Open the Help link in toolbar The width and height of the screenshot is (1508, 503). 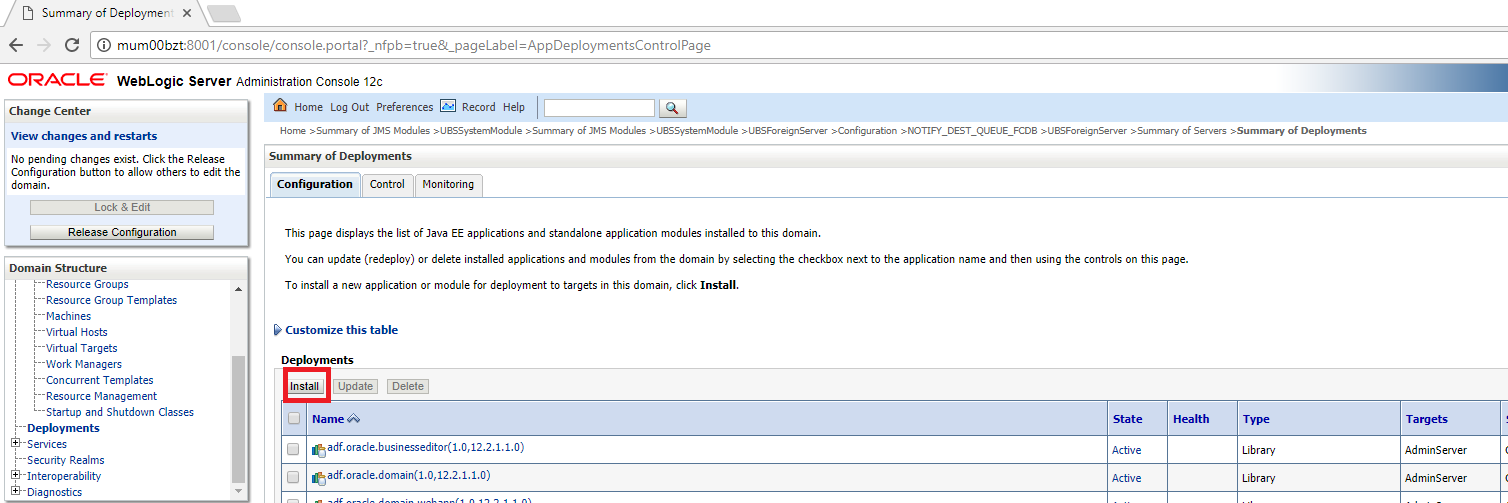(x=514, y=107)
